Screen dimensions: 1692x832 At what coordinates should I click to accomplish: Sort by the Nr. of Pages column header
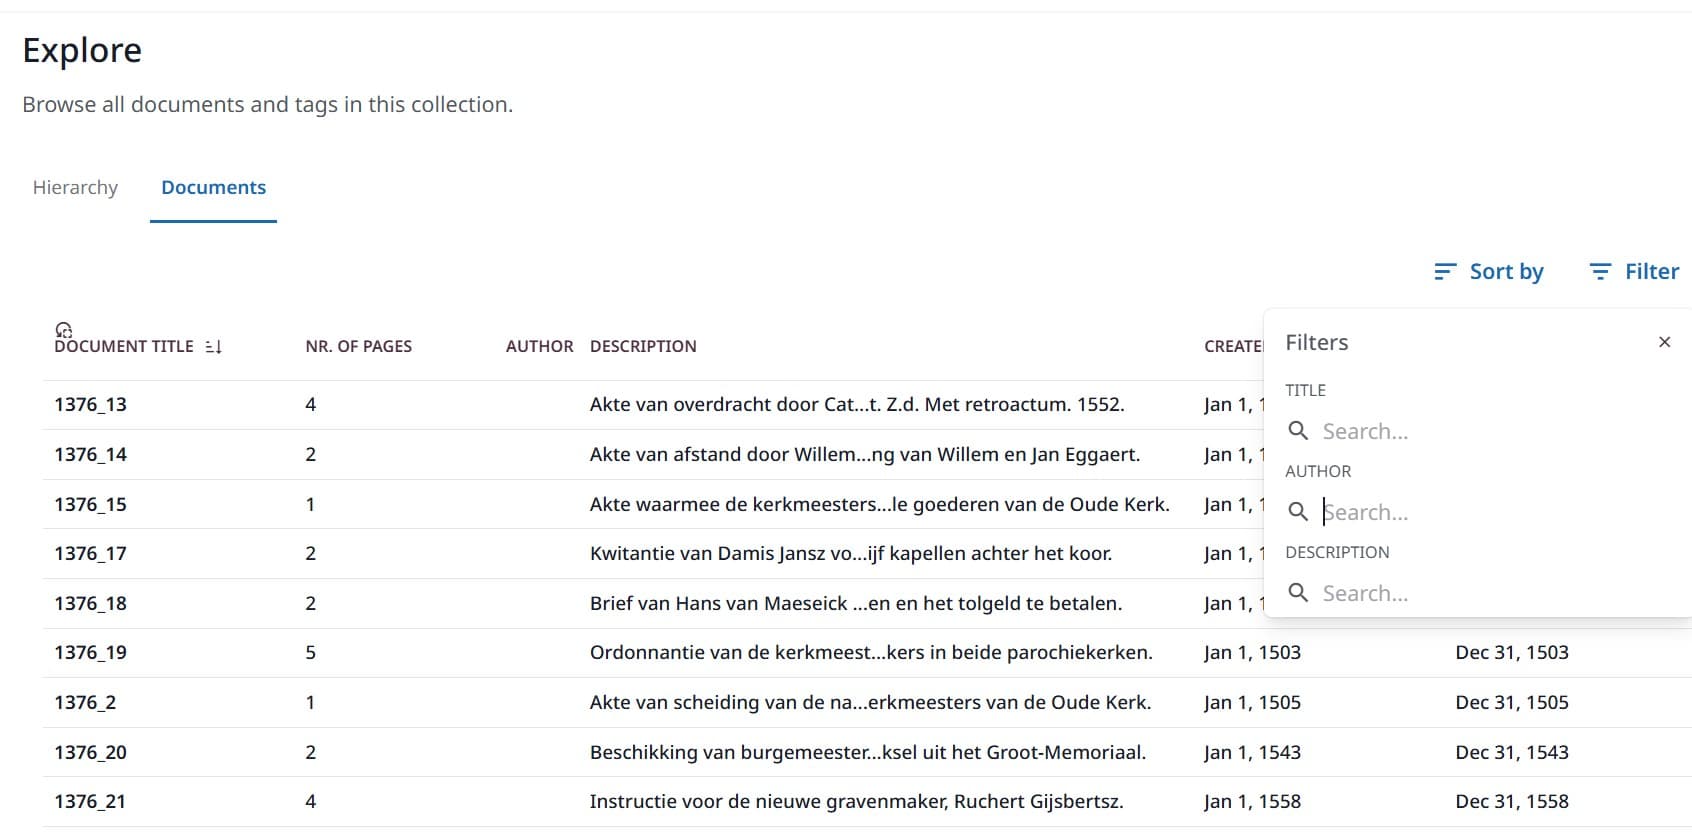(x=358, y=347)
